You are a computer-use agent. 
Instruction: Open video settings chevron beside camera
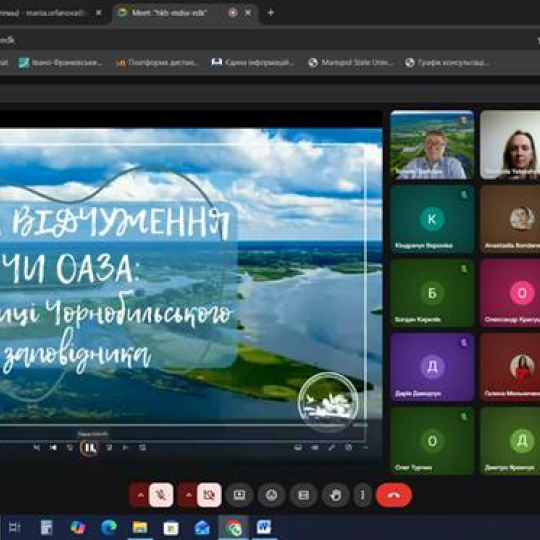(188, 495)
